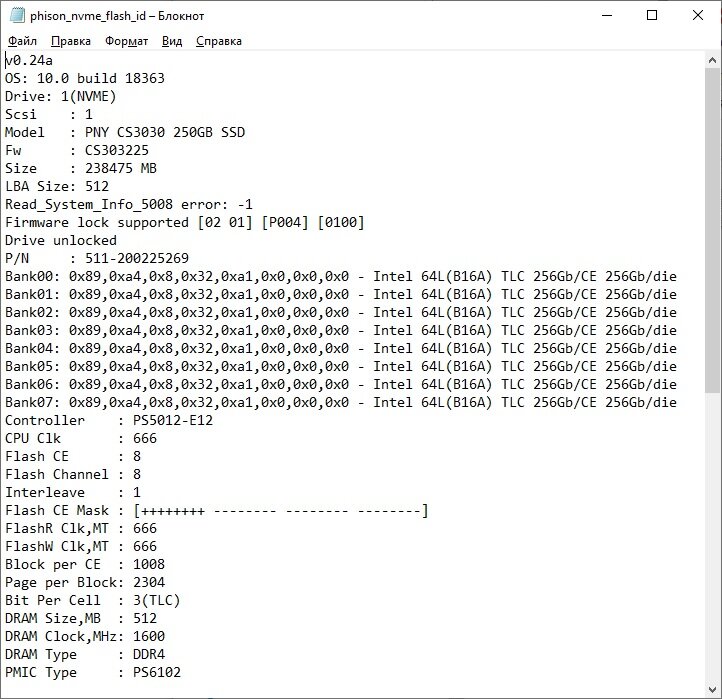Viewport: 722px width, 699px height.
Task: Maximize the Notepad window
Action: tap(652, 16)
